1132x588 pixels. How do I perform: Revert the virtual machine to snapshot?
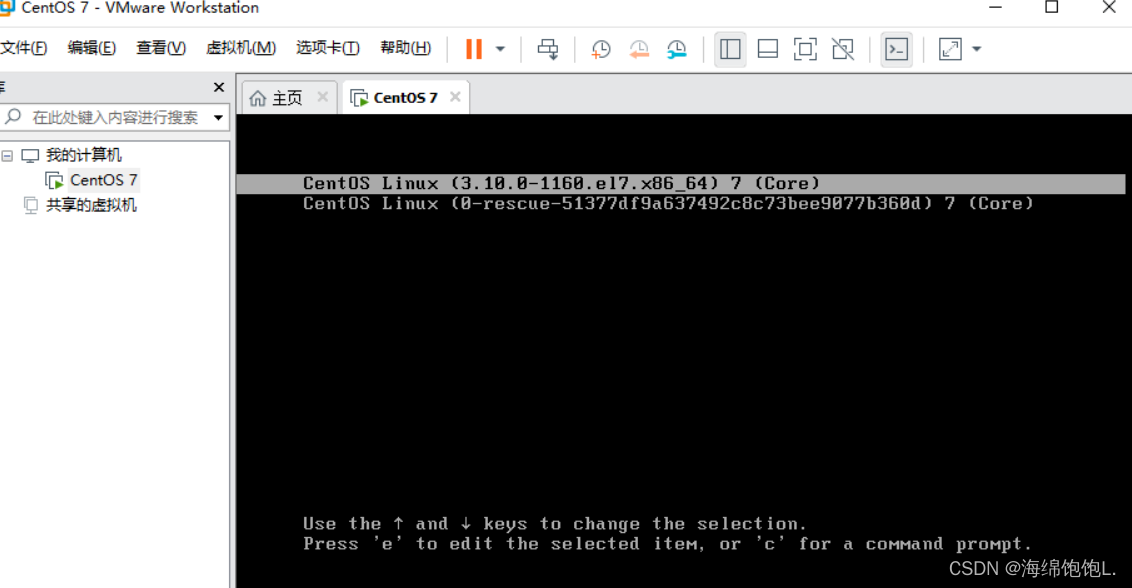(x=639, y=49)
